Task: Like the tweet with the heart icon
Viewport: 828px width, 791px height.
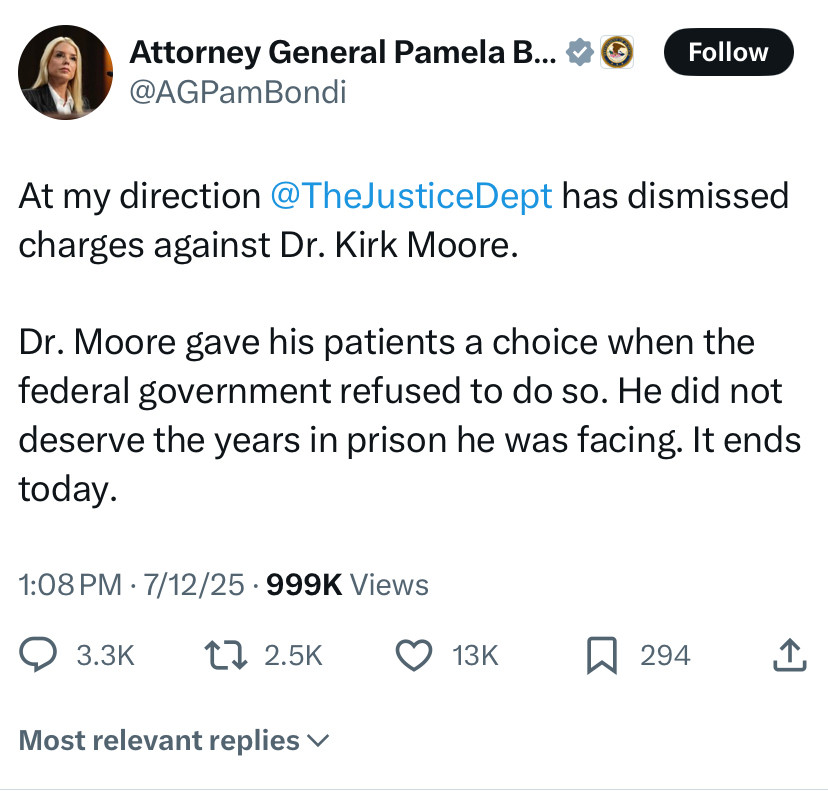Action: point(414,655)
